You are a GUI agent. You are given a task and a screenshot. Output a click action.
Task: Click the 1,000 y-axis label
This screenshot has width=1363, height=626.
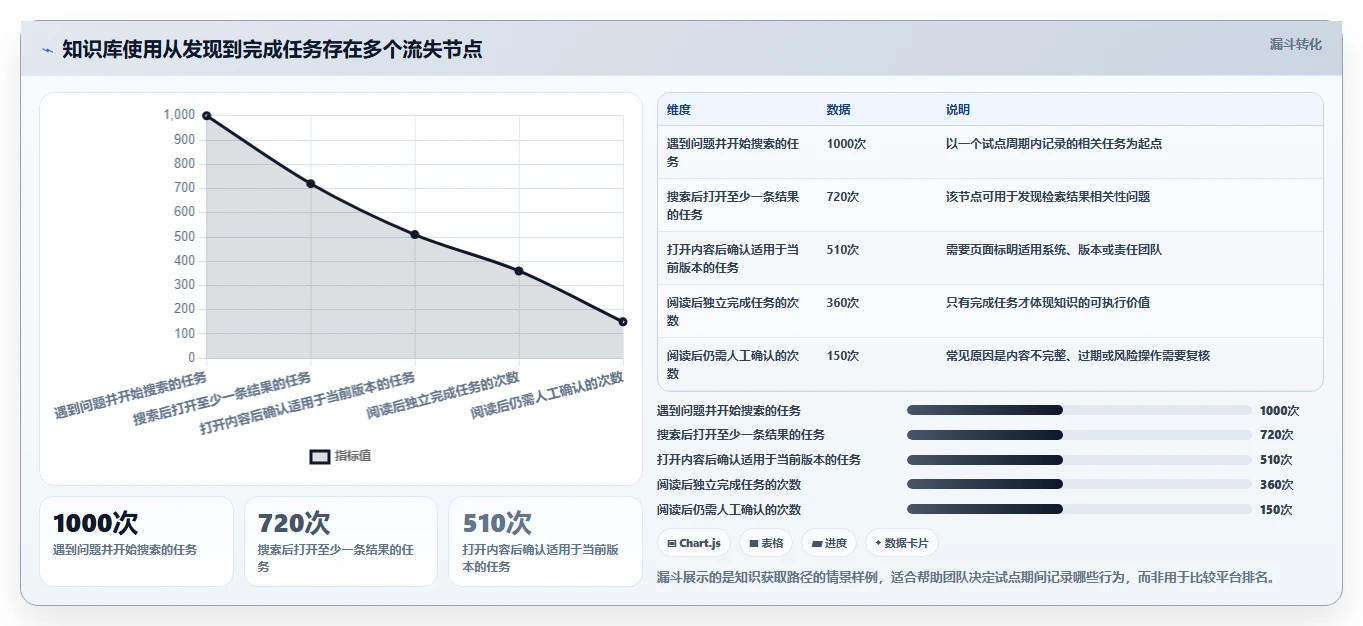pyautogui.click(x=179, y=115)
